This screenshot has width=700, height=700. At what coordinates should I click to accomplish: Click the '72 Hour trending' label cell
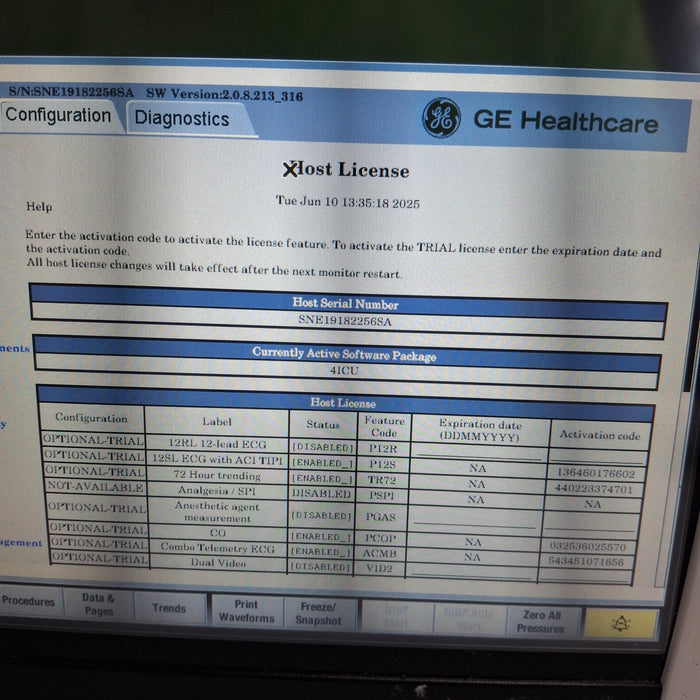point(217,475)
